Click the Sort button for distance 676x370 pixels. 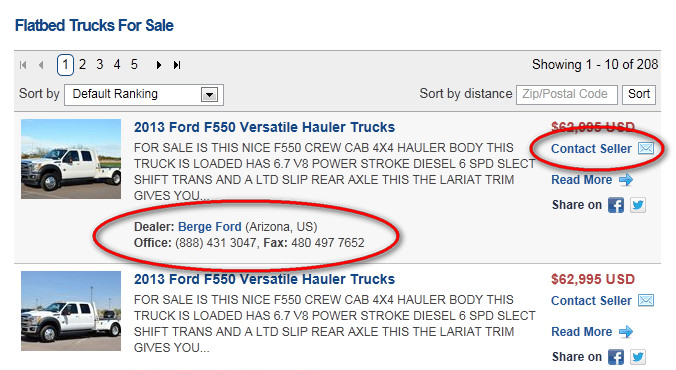coord(639,94)
